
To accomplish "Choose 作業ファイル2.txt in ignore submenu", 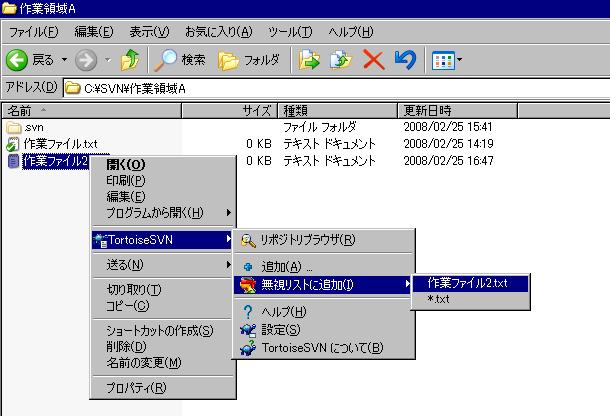I will coord(470,283).
